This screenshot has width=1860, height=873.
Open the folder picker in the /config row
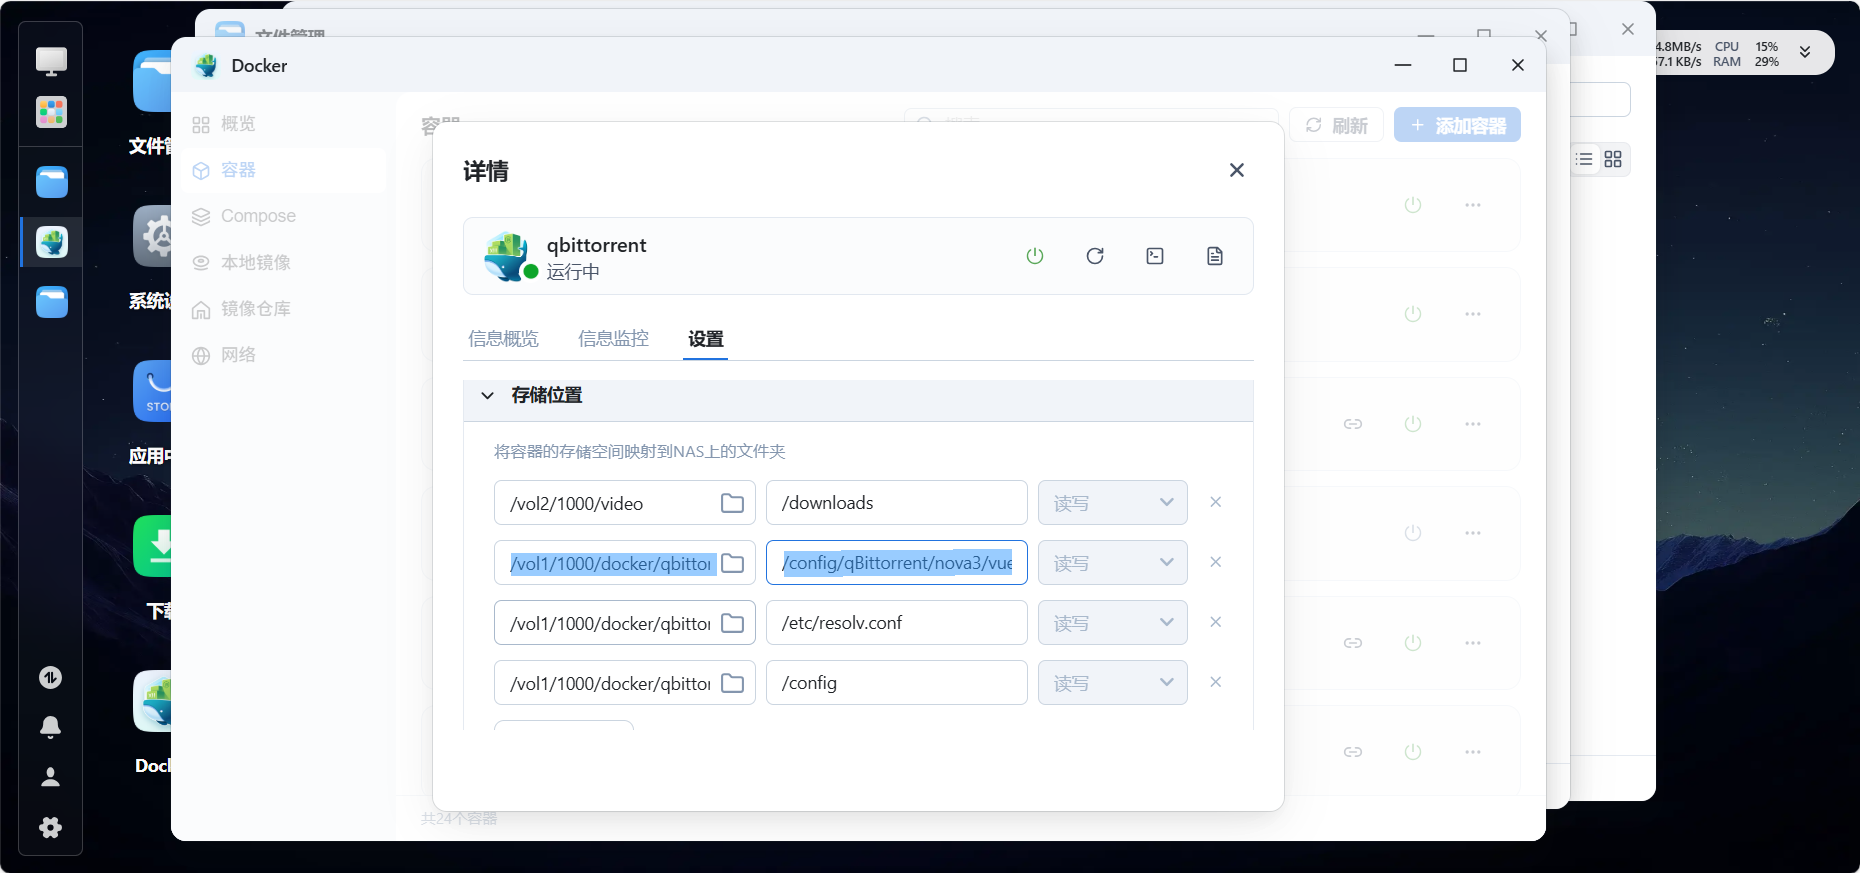732,683
